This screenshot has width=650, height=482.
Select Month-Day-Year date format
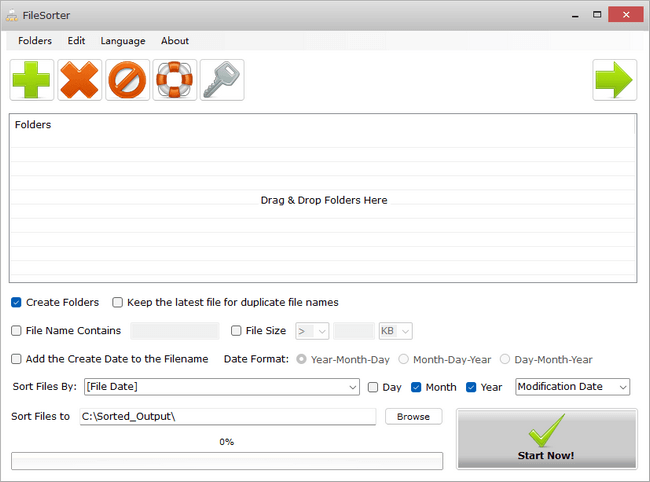tap(403, 359)
